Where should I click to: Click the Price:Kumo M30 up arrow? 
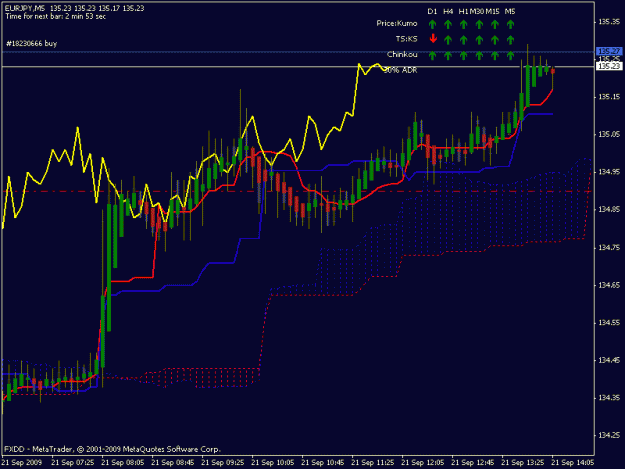tap(479, 24)
